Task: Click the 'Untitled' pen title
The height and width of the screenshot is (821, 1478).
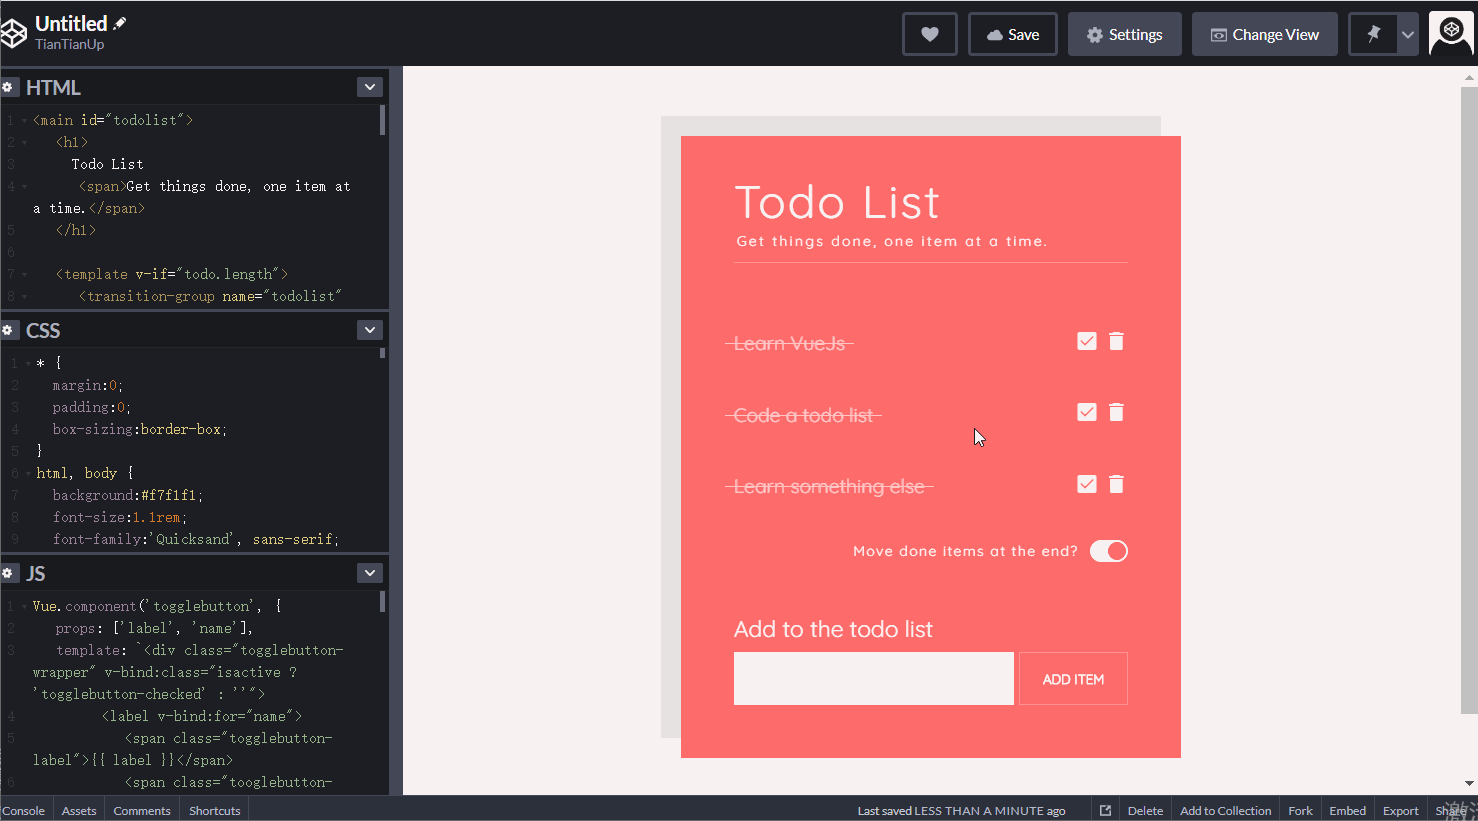Action: click(71, 23)
